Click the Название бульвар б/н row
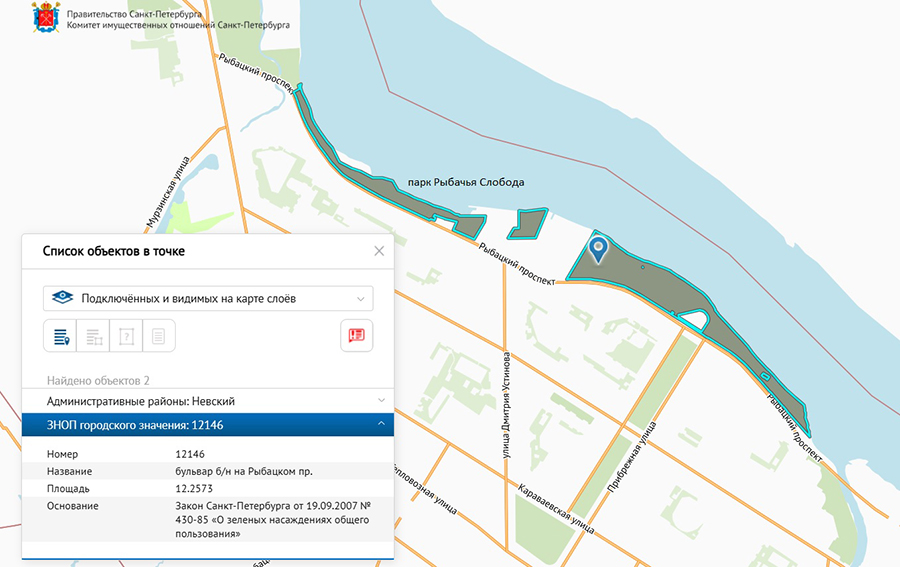The height and width of the screenshot is (567, 900). (x=208, y=471)
